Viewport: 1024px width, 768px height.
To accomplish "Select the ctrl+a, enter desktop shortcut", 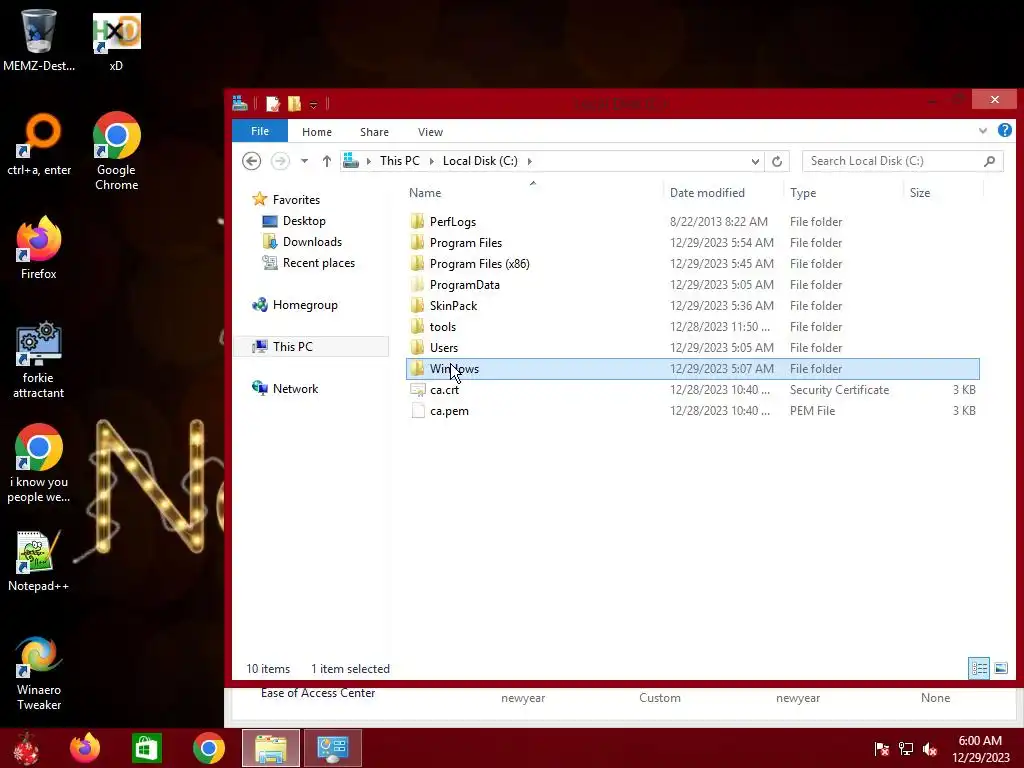I will 39,145.
